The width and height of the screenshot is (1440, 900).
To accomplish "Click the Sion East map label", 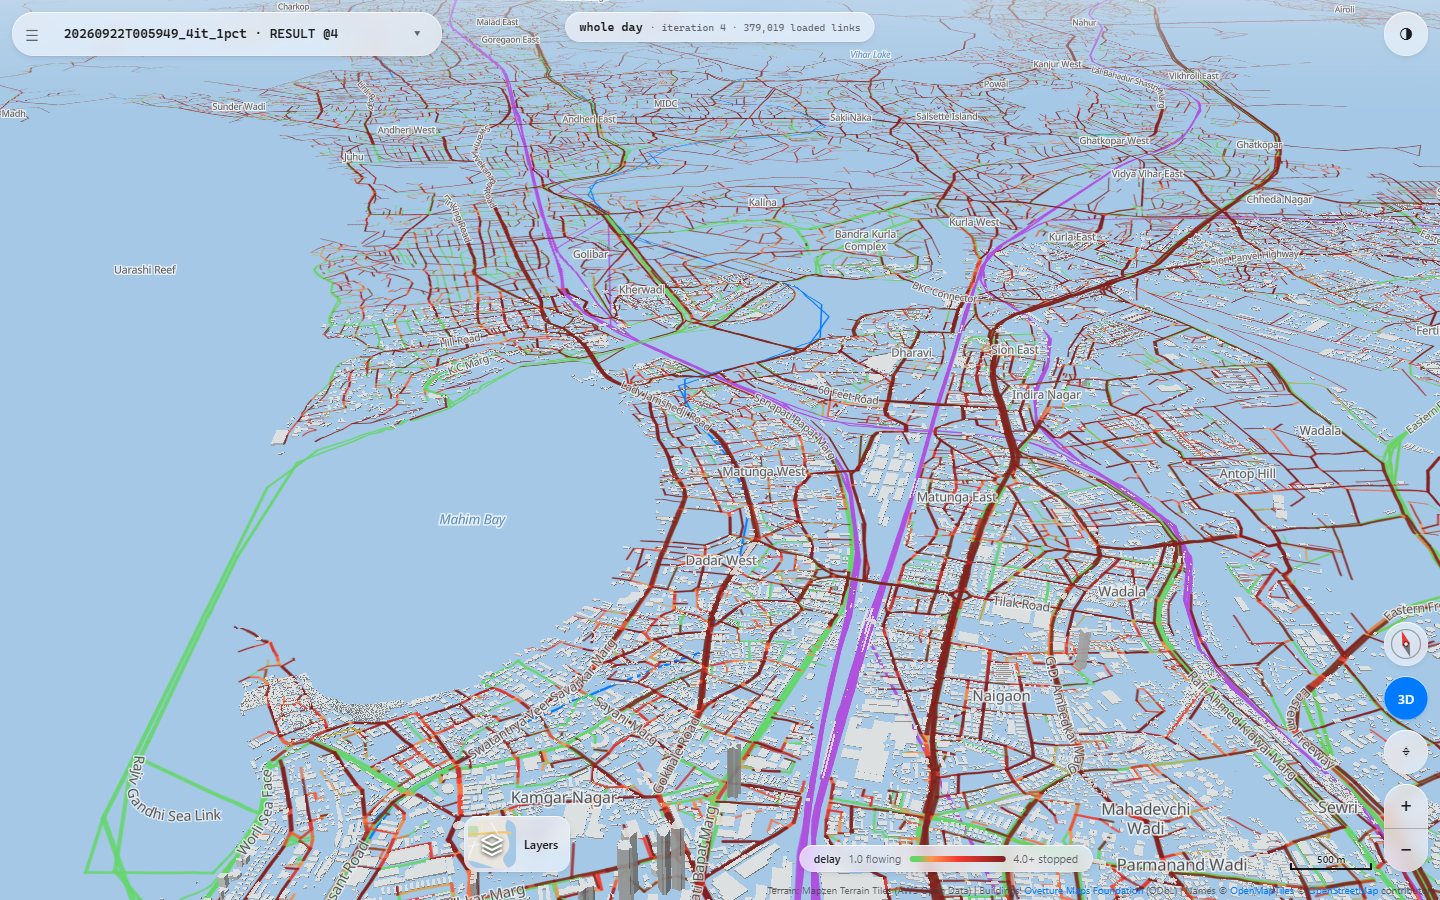I will (1014, 350).
